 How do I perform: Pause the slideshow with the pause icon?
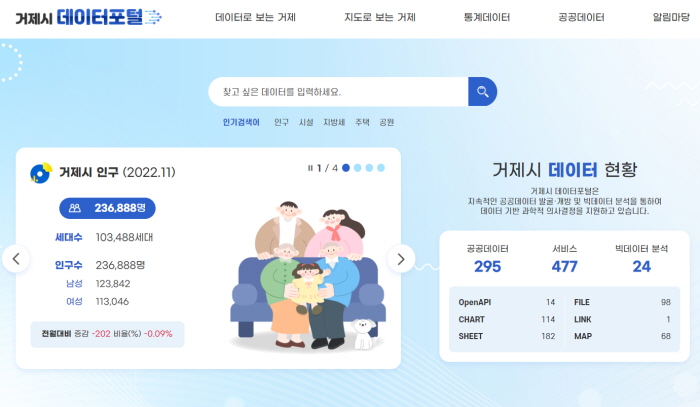pos(310,168)
